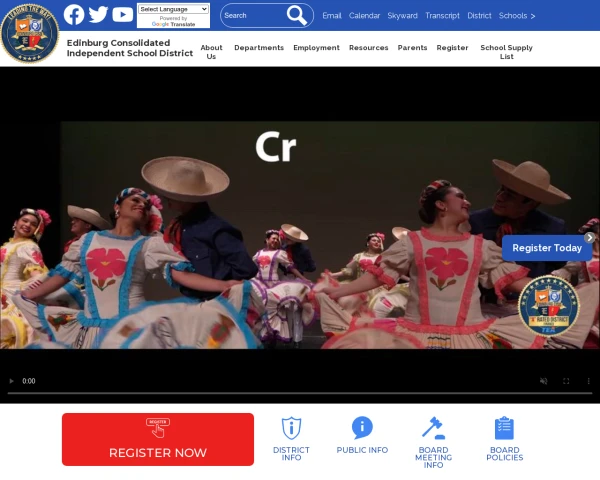Image resolution: width=600 pixels, height=480 pixels.
Task: Open the Select Language dropdown
Action: click(173, 9)
